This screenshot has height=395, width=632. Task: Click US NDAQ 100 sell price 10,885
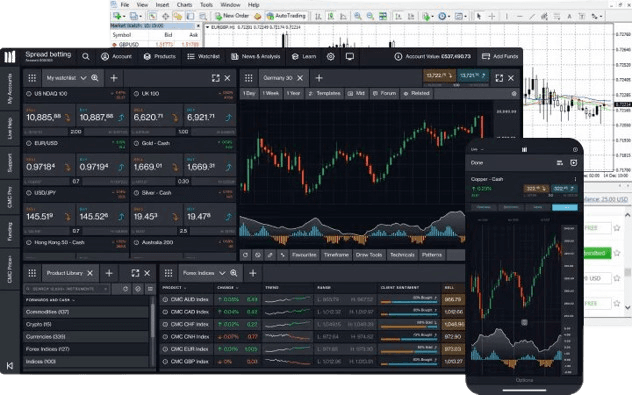49,116
